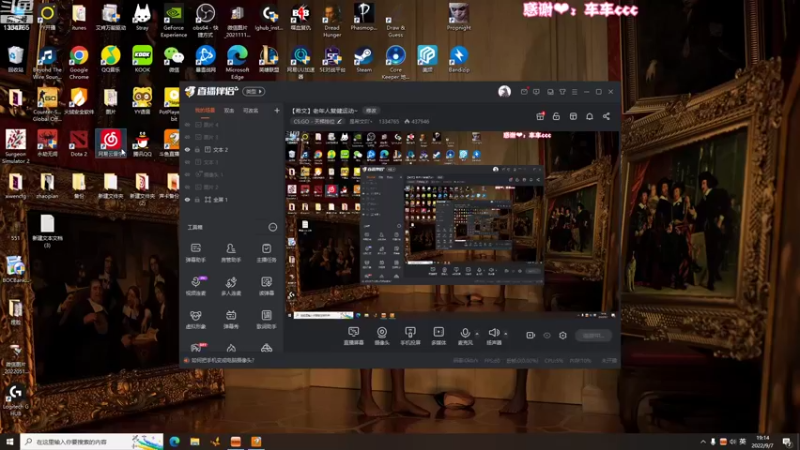Open the 主播任务 tool

[x=266, y=253]
